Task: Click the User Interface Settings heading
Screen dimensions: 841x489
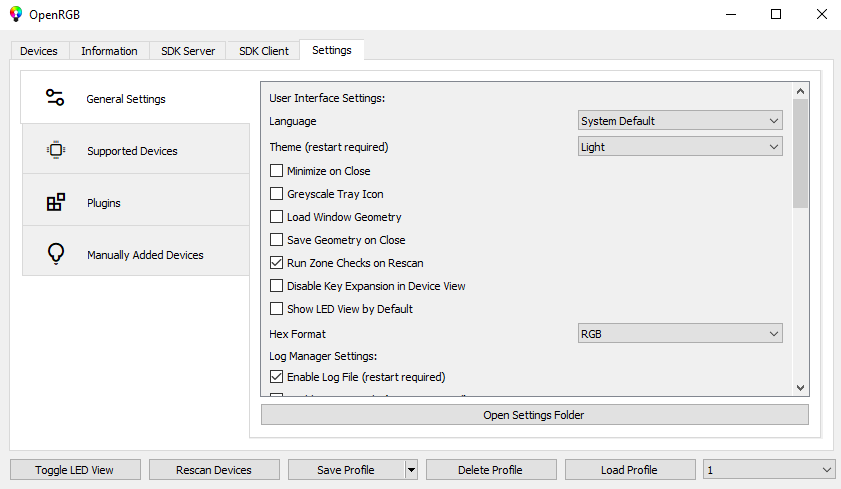Action: point(327,98)
